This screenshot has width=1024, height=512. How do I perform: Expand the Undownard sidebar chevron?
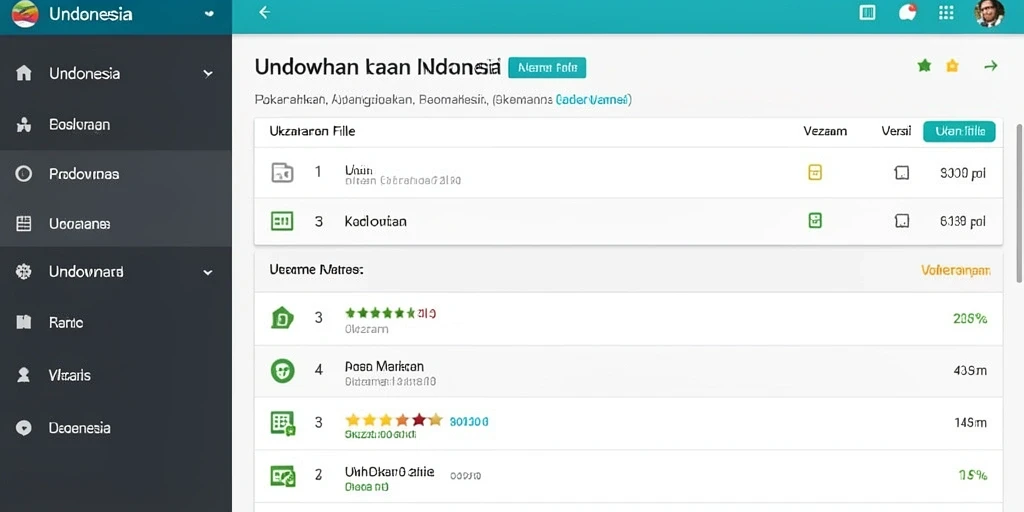[208, 272]
